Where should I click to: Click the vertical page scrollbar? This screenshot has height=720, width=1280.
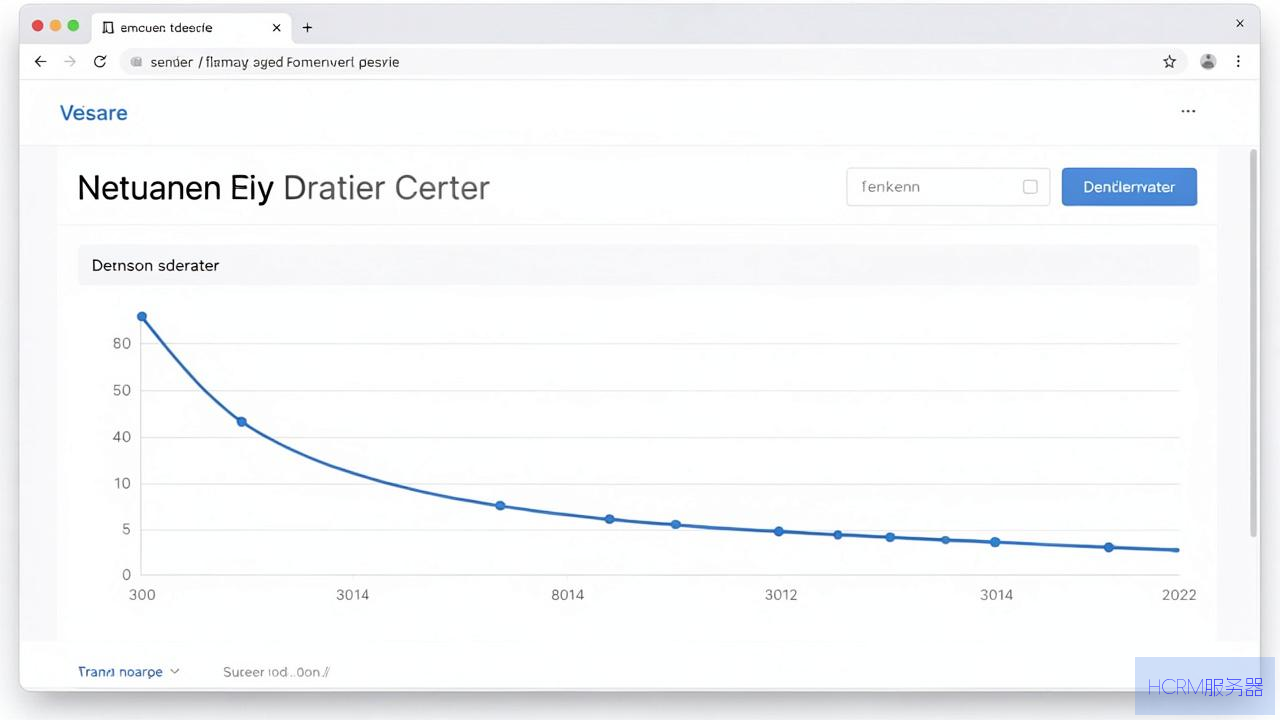1254,342
